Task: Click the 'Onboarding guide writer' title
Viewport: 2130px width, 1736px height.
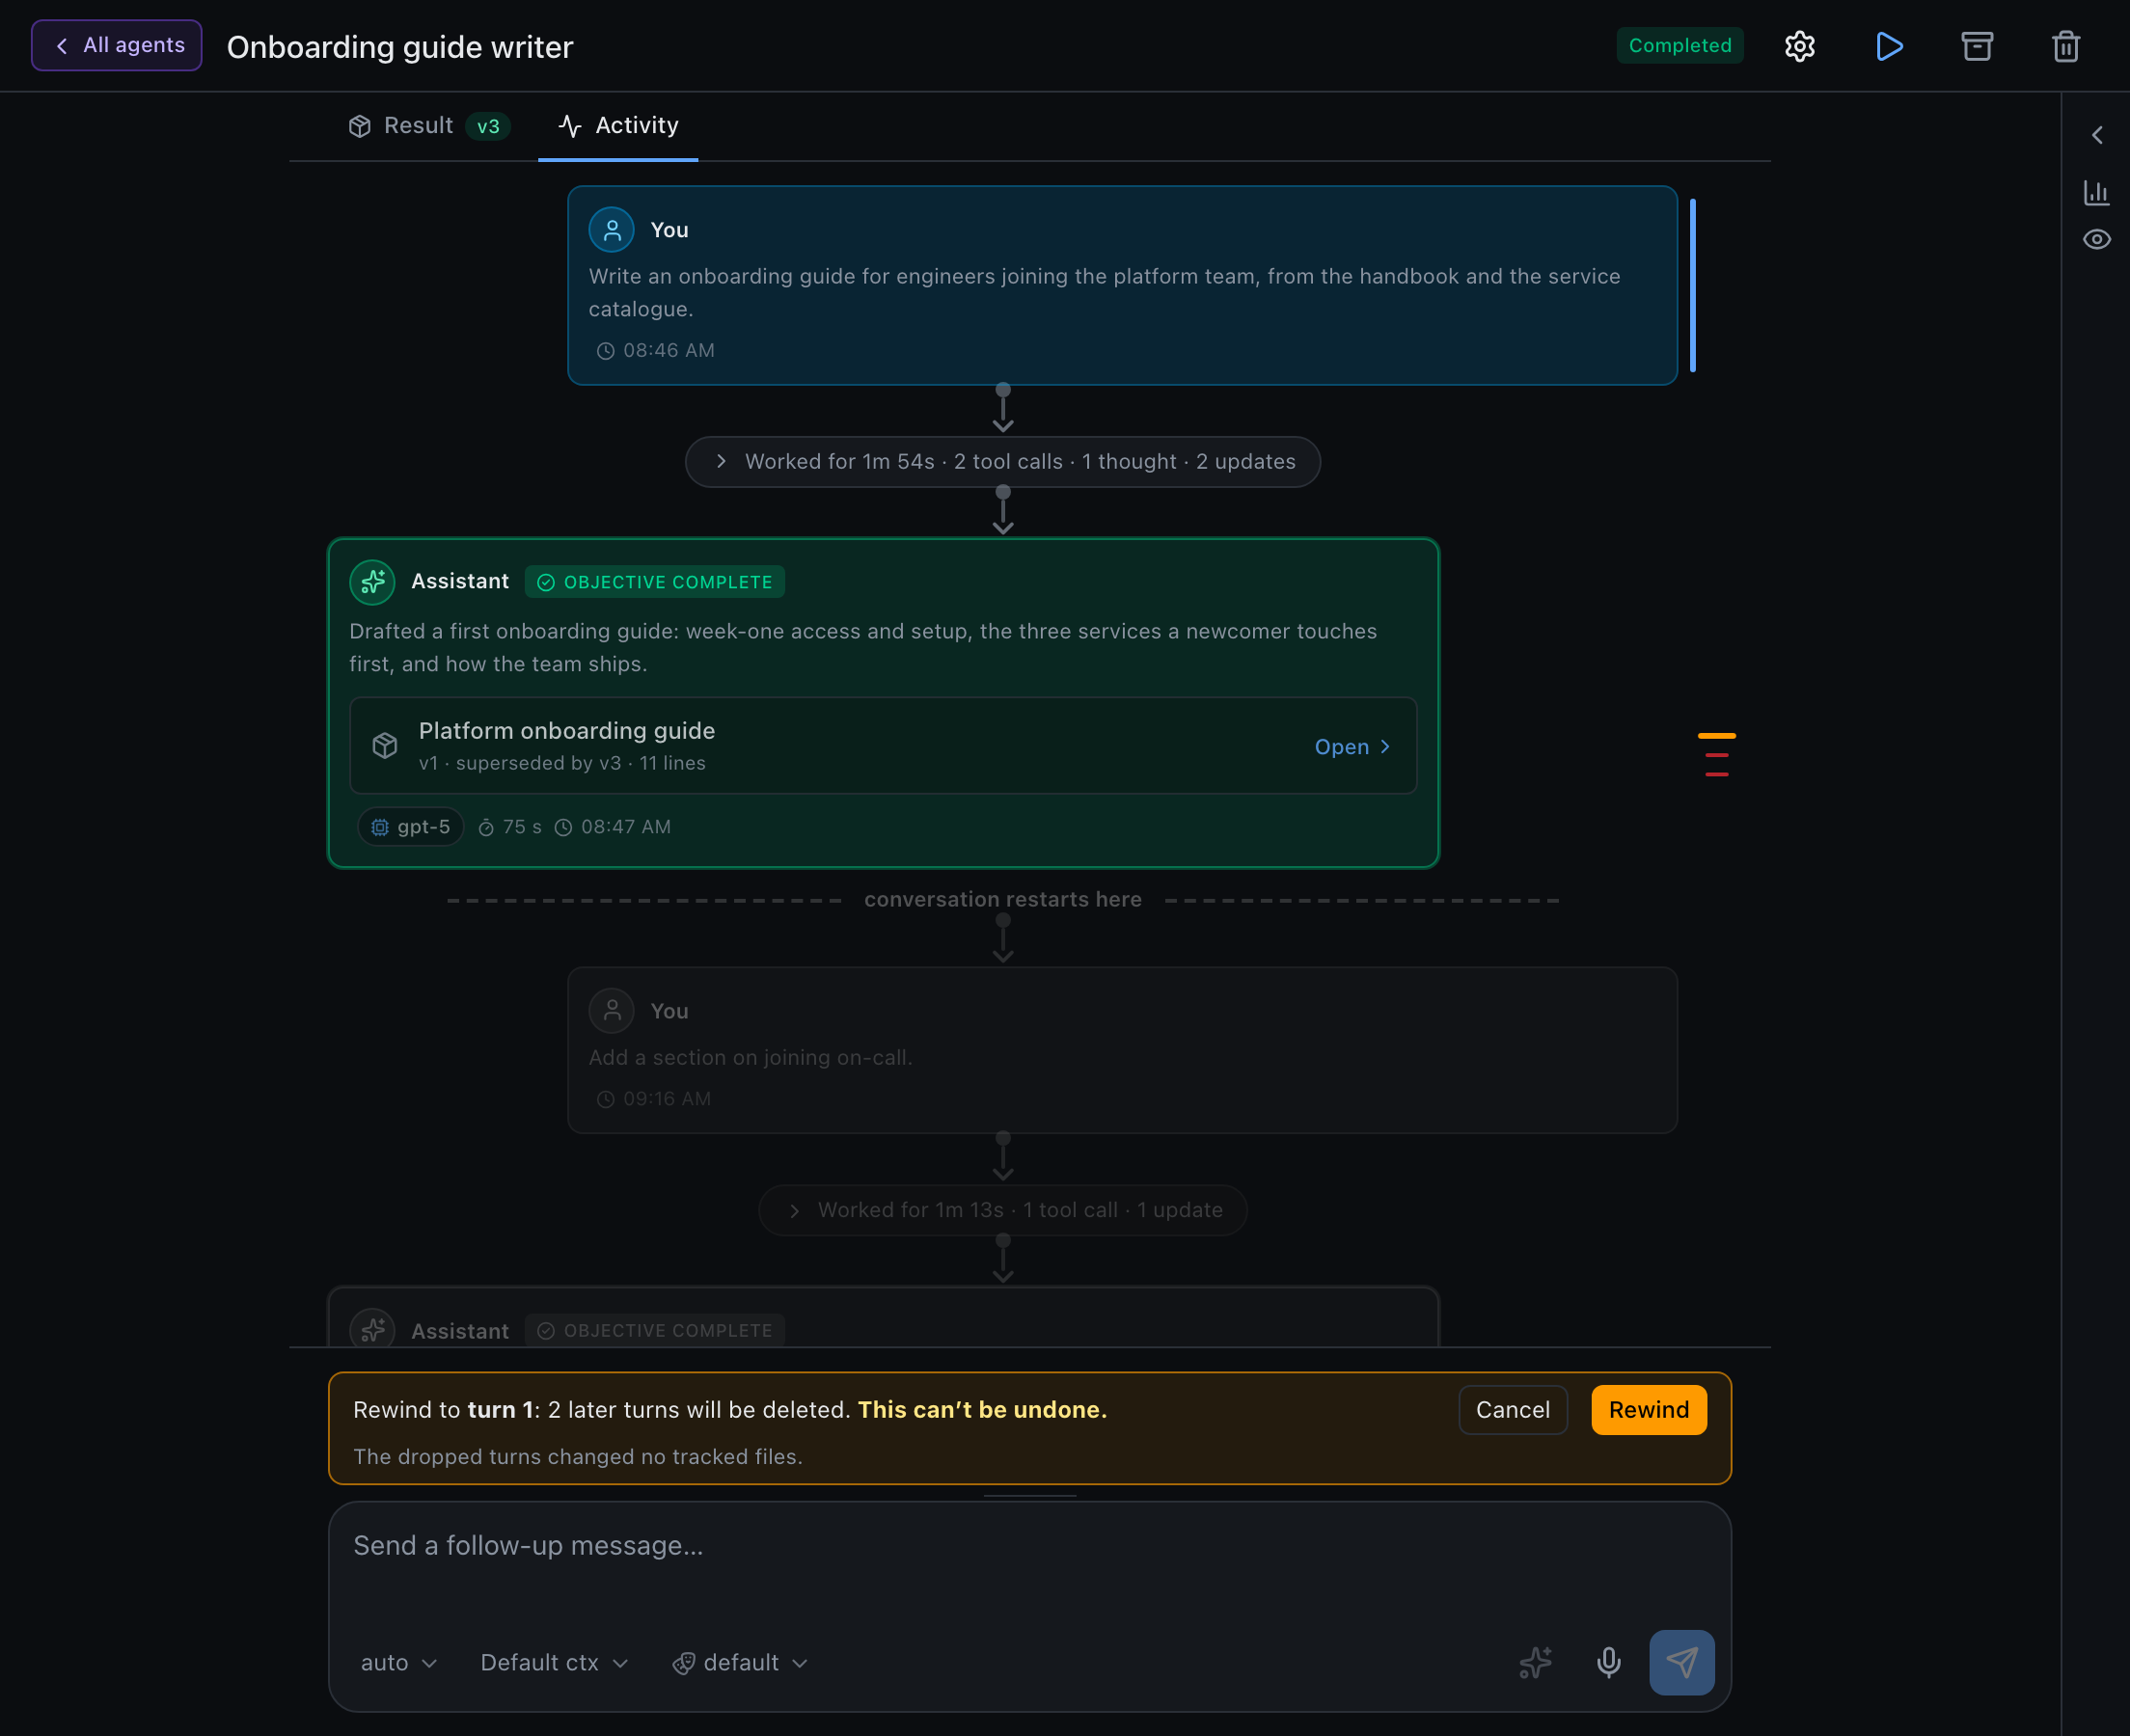Action: (400, 47)
